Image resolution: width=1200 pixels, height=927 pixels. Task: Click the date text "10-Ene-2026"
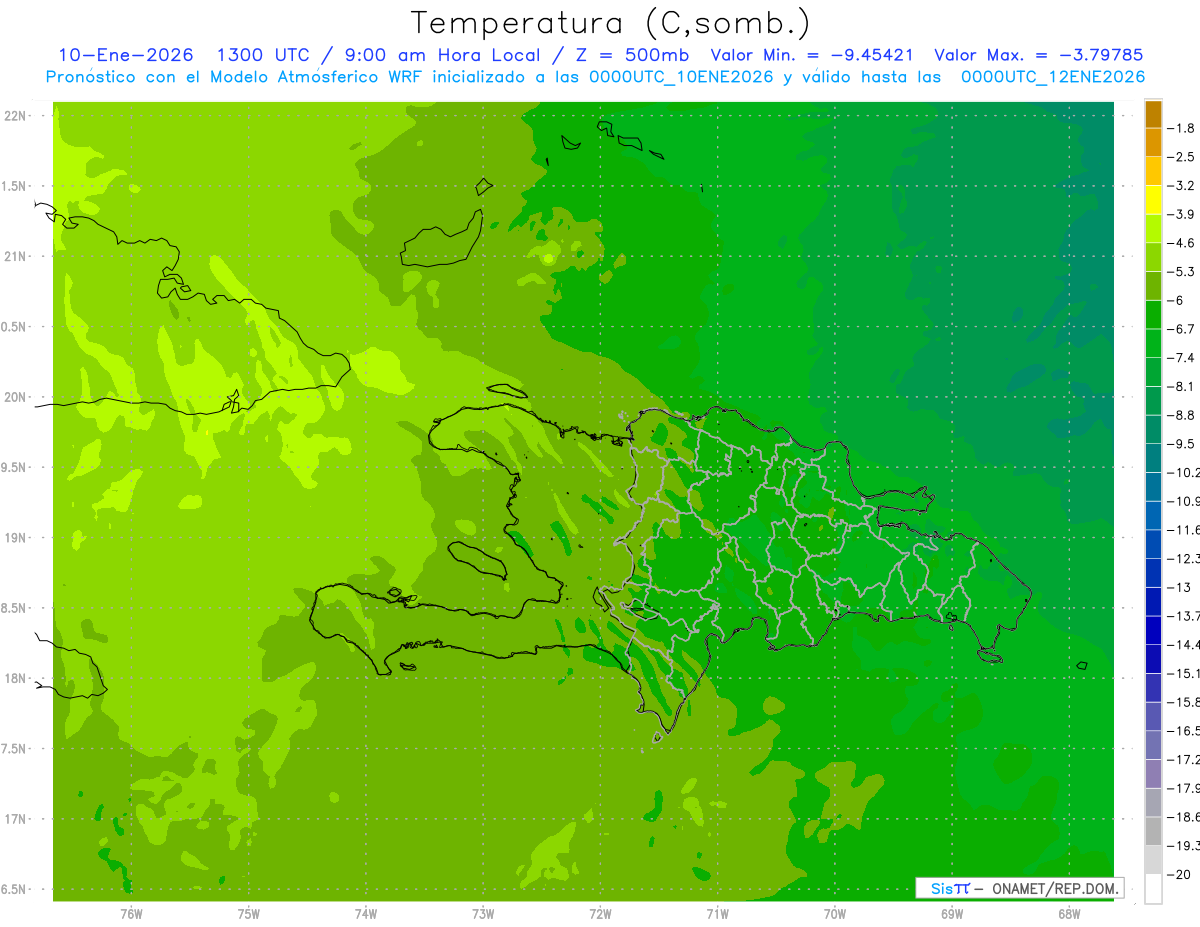coord(125,55)
